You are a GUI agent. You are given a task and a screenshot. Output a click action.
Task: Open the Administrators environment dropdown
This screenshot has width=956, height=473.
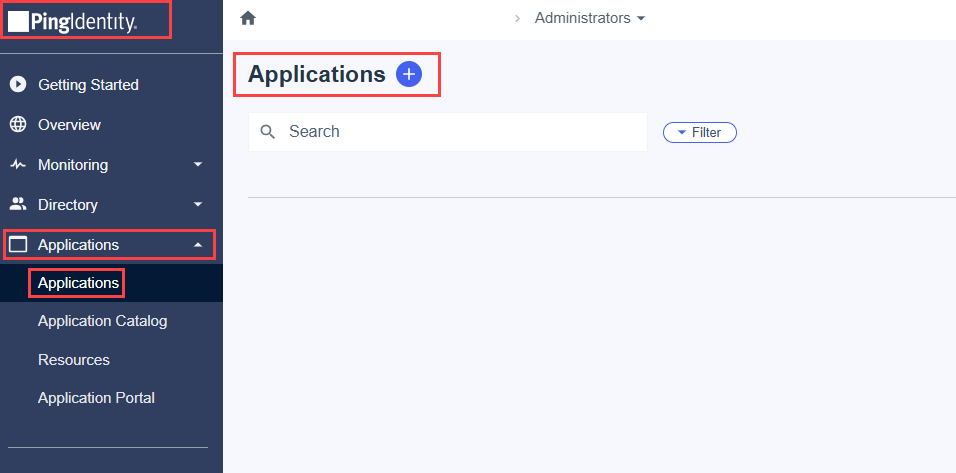coord(590,18)
